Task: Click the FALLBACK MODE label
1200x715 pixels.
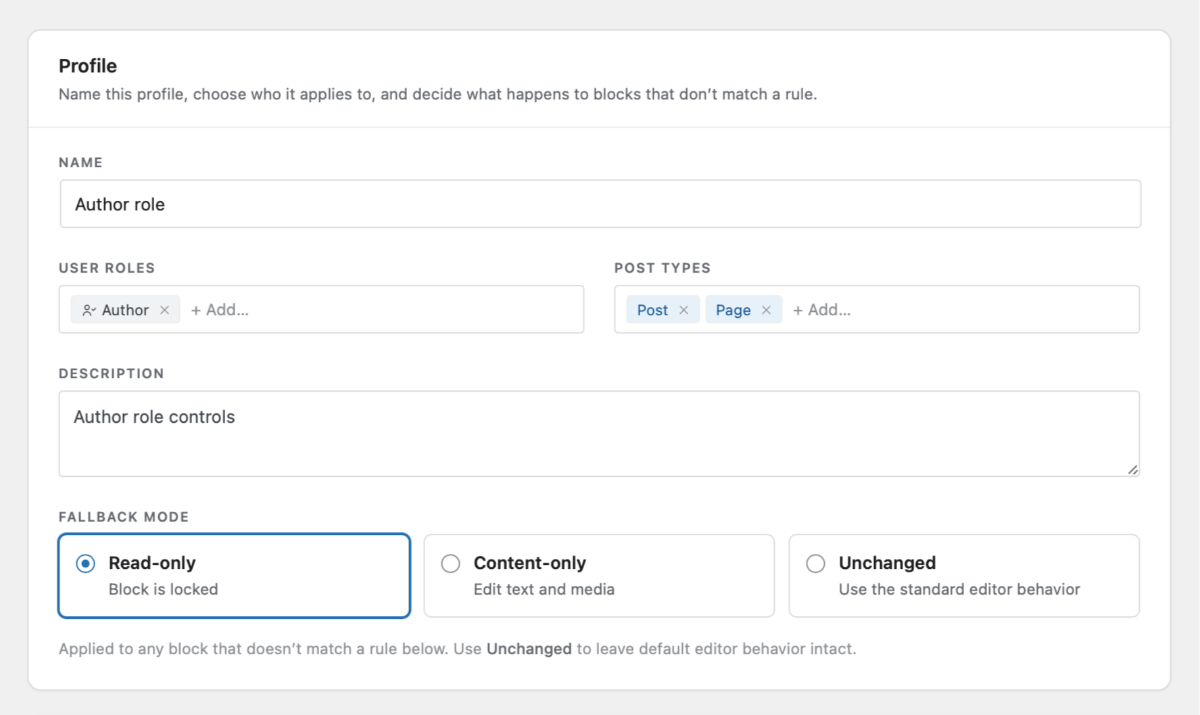Action: [124, 517]
